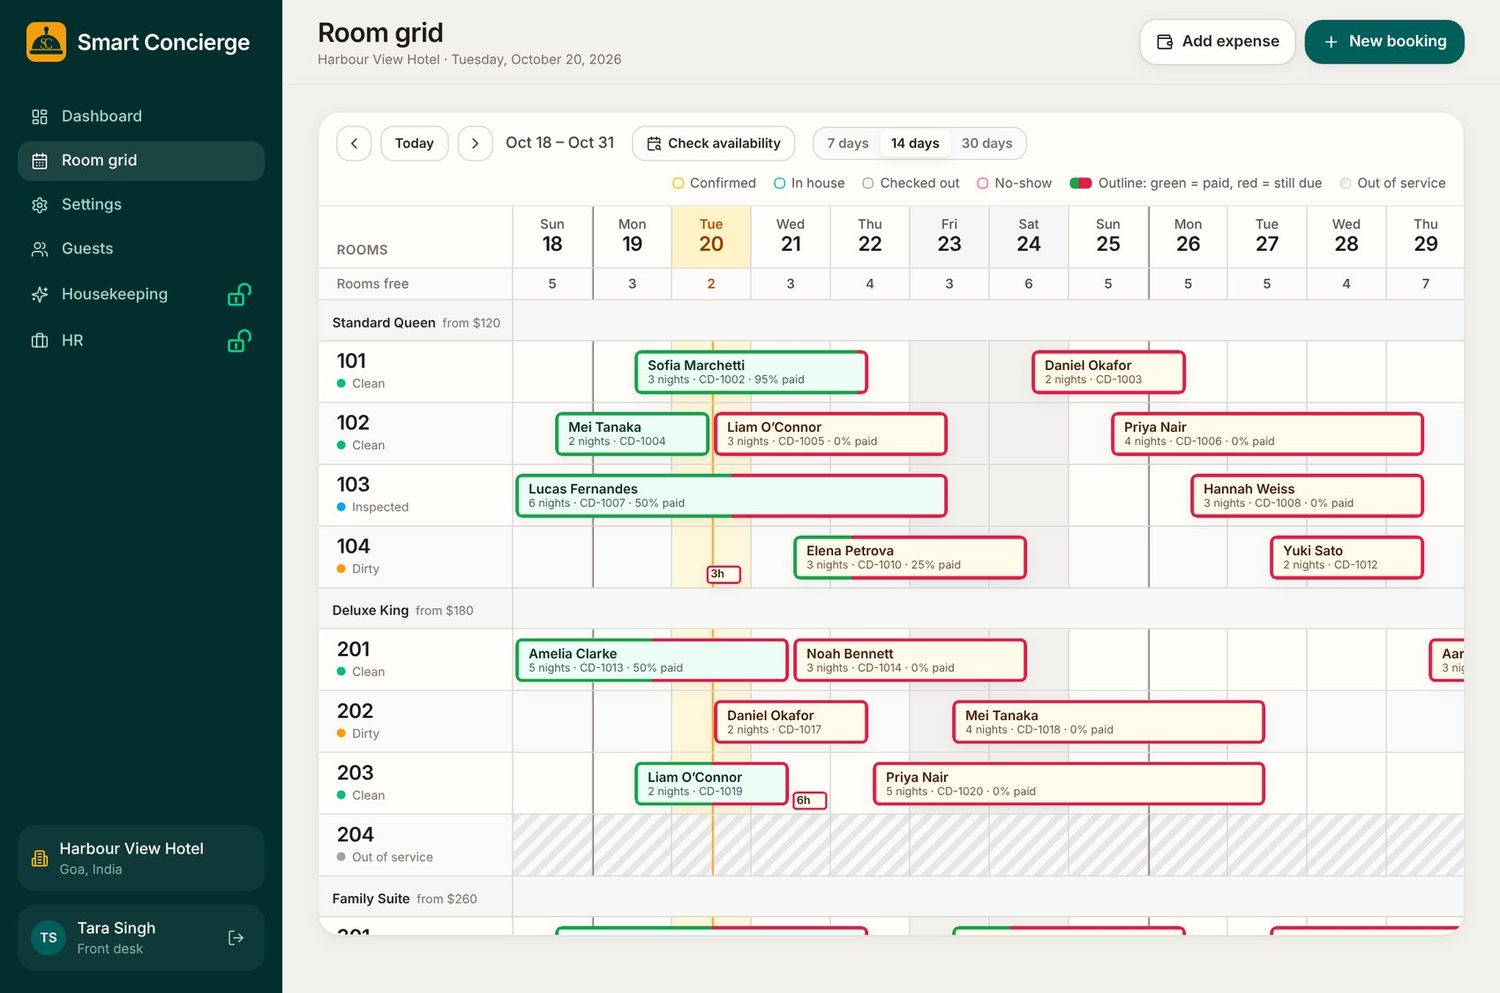Switch view to 7 days
The height and width of the screenshot is (993, 1500).
click(x=848, y=143)
